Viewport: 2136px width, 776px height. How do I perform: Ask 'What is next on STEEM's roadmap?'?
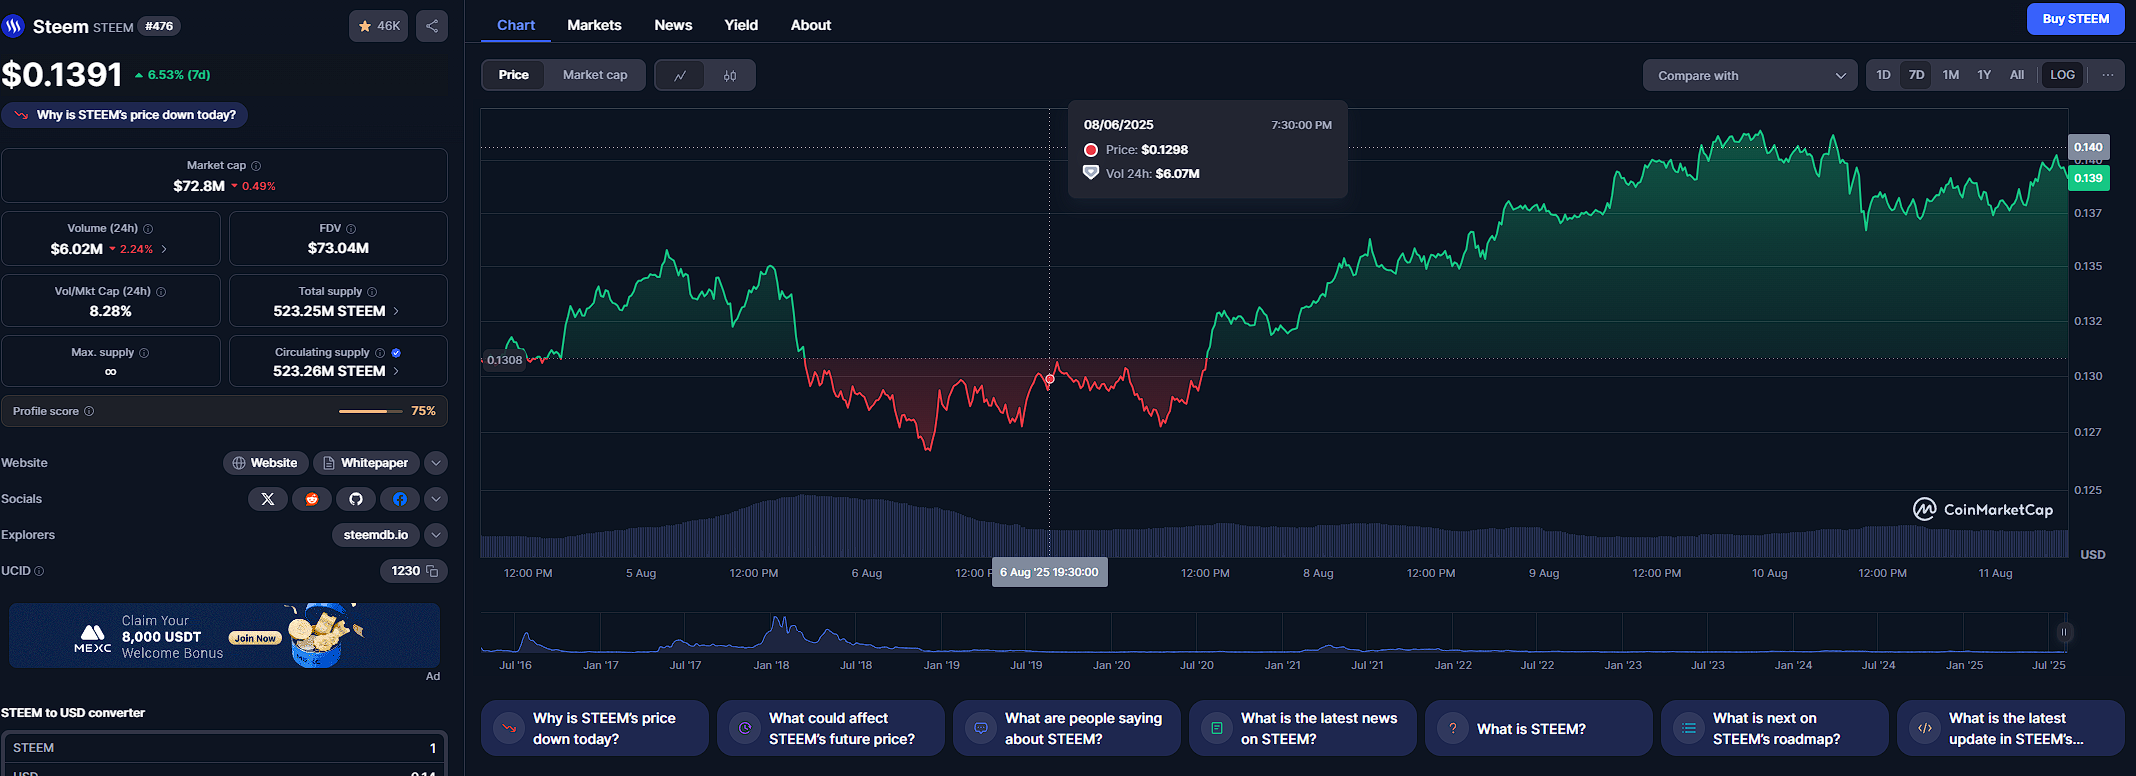click(1775, 728)
